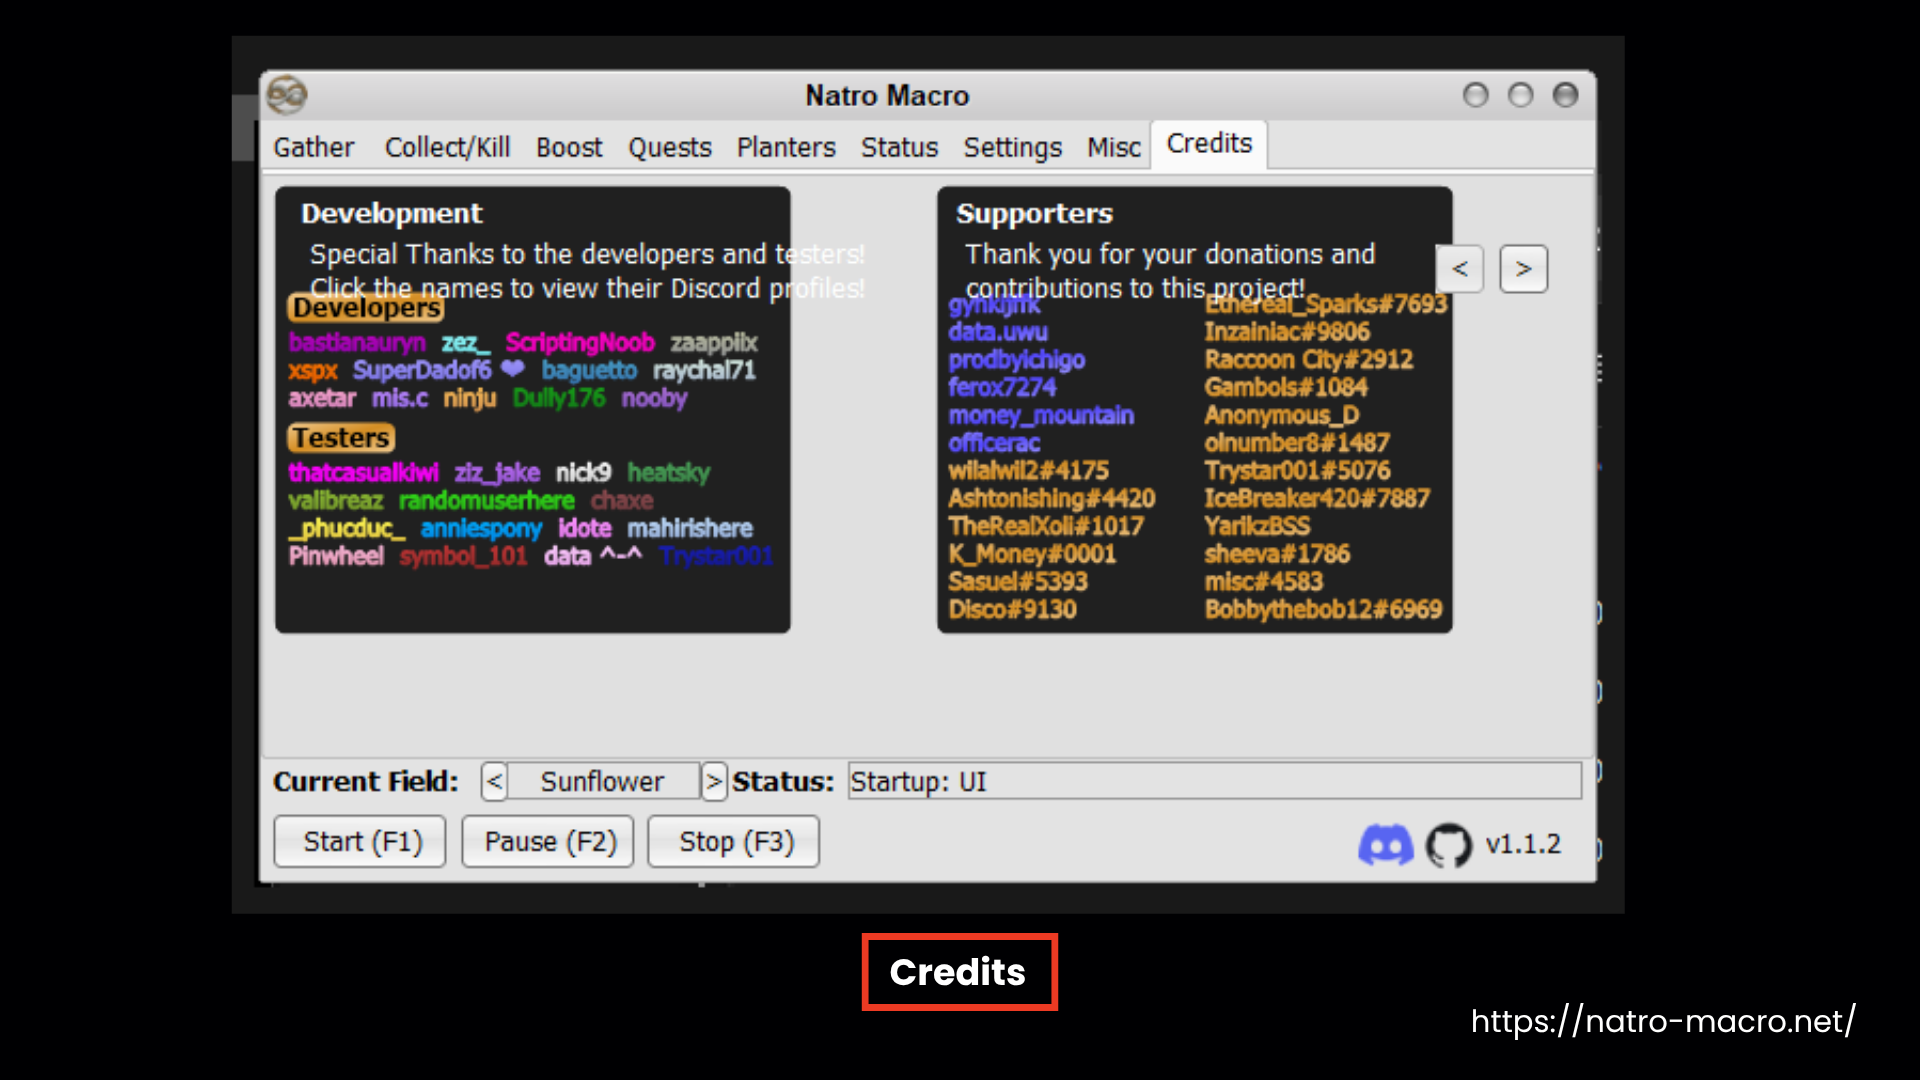
Task: Click the Natro Macro logo icon
Action: [287, 95]
